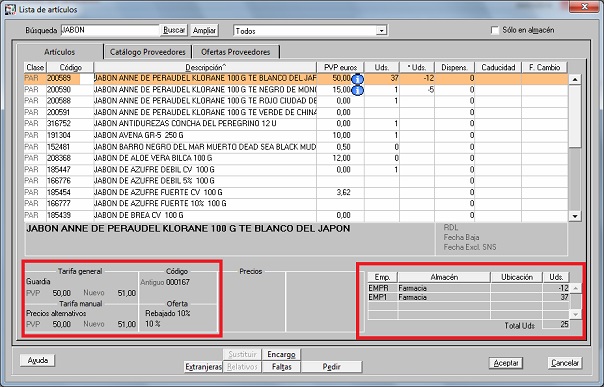604x387 pixels.
Task: Select row JABON ANNE DE PERAUDEL TE BLANCO DEL JAPON
Action: [x=296, y=79]
